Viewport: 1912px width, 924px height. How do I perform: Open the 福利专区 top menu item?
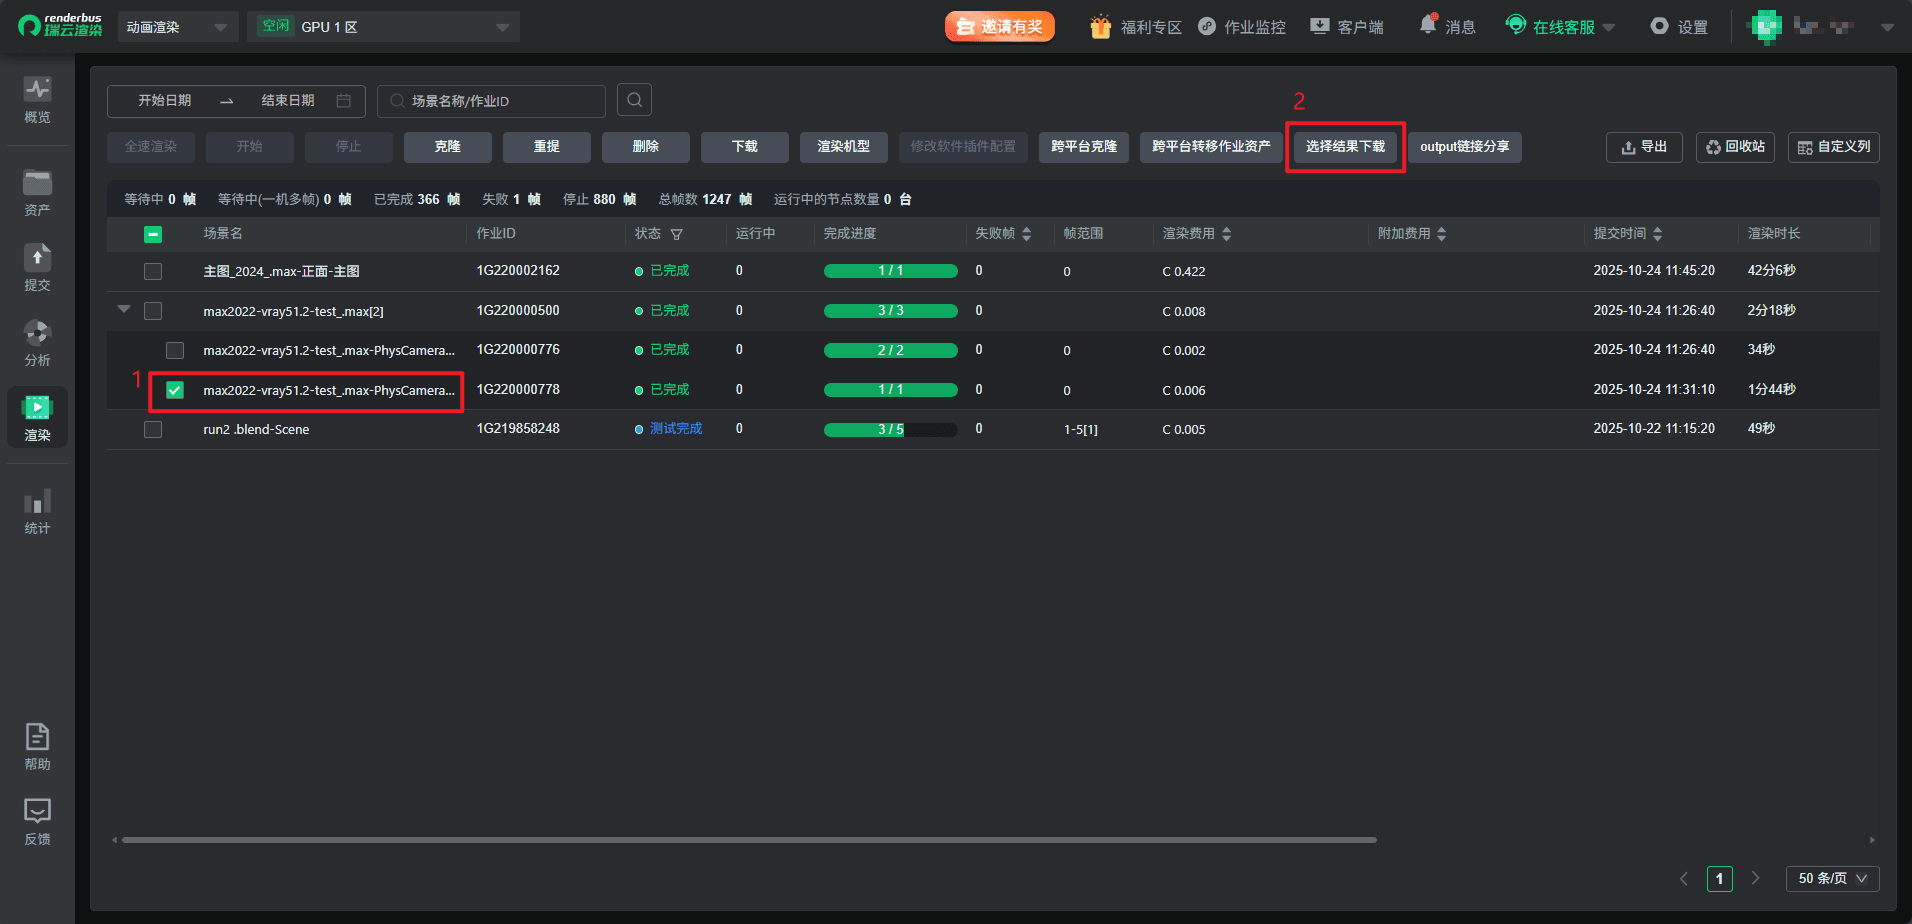[1136, 27]
